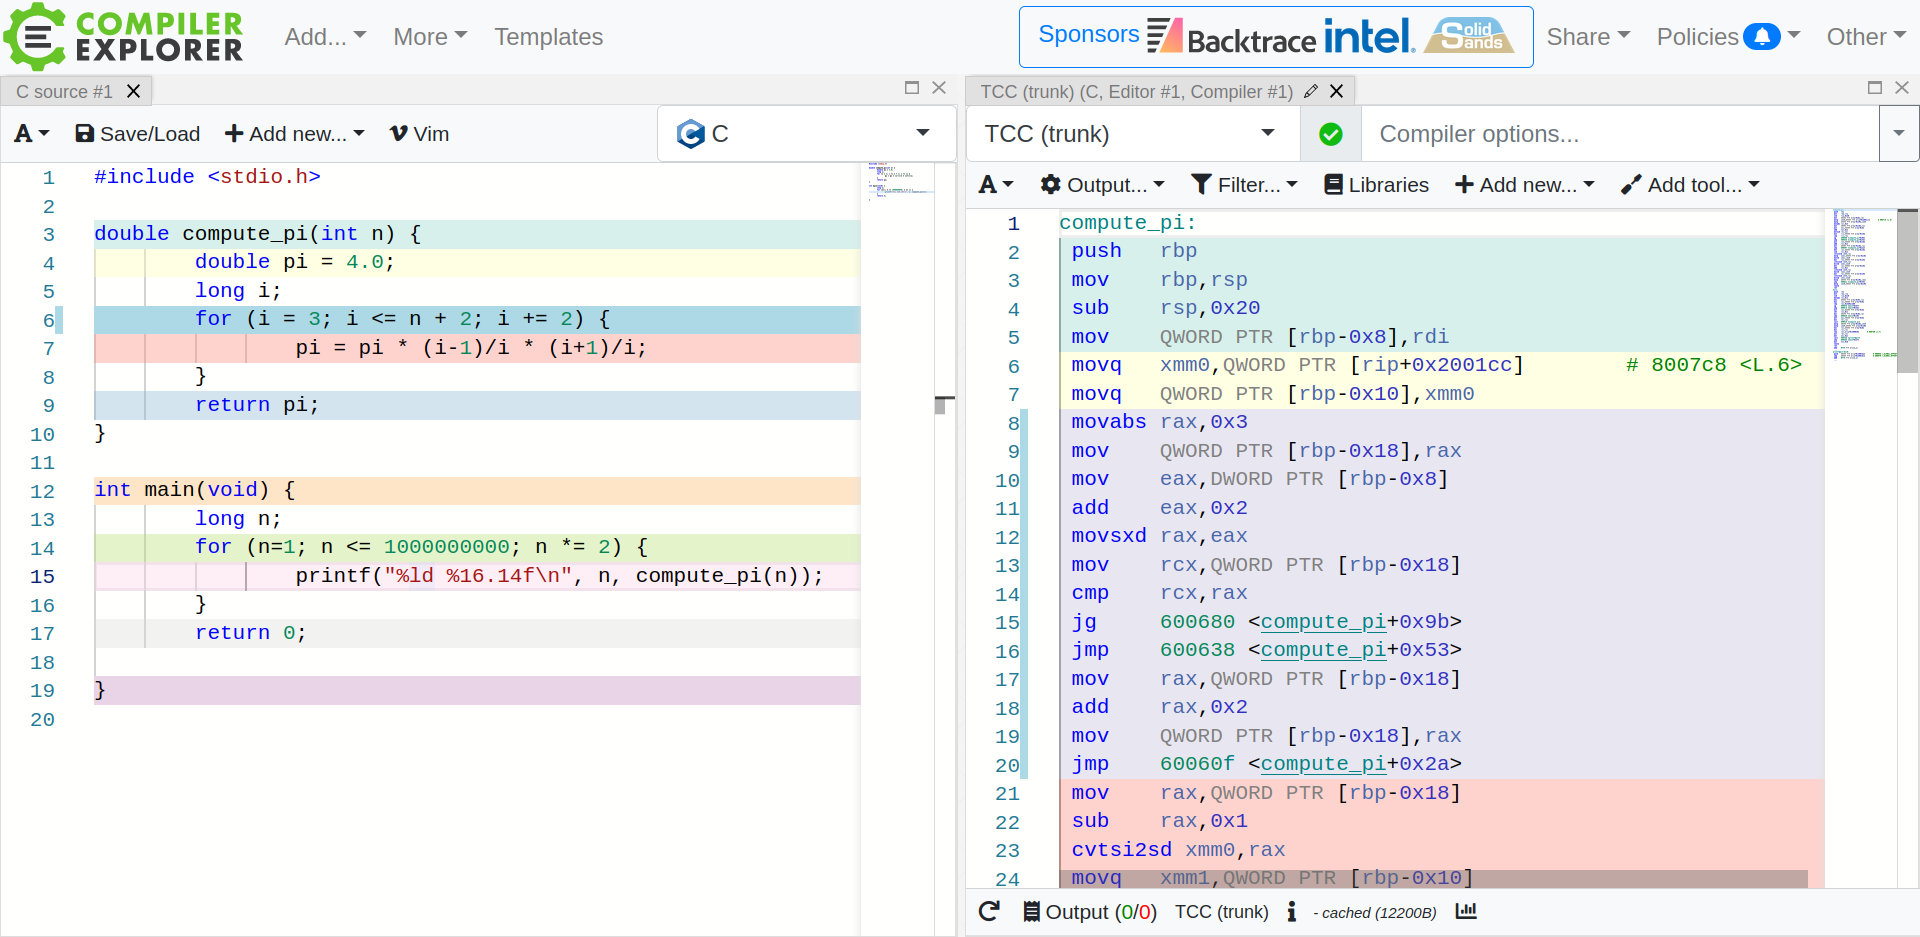
Task: Toggle Vim mode in editor
Action: tap(419, 134)
